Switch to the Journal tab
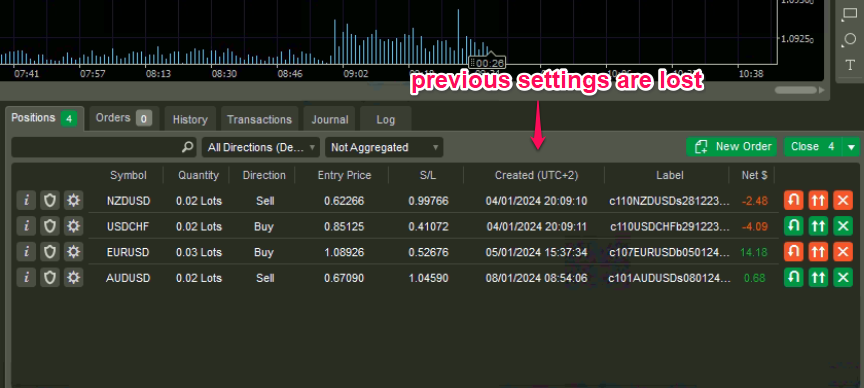 point(330,119)
